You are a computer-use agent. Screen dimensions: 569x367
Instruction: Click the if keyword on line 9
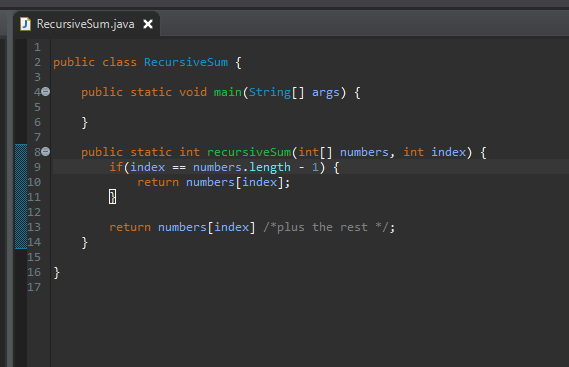coord(116,167)
